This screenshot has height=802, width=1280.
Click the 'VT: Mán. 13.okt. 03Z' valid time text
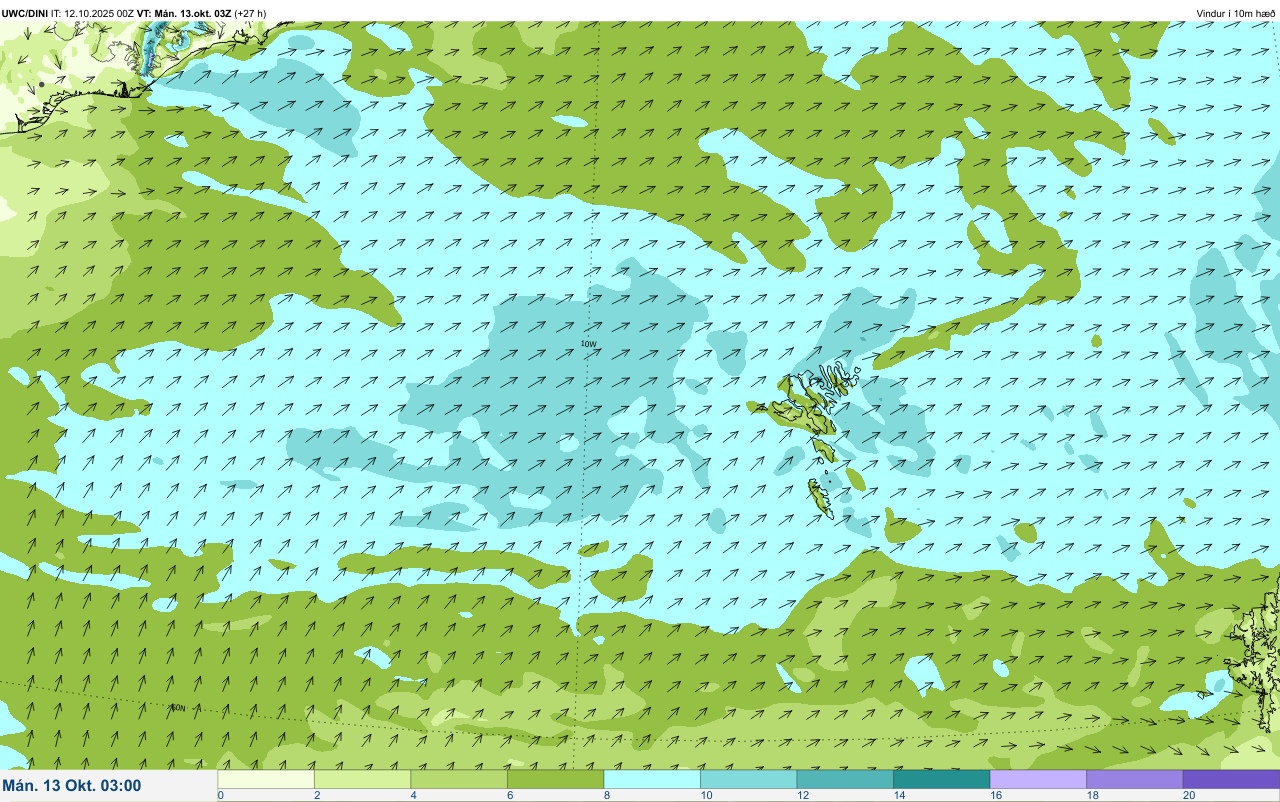[185, 13]
